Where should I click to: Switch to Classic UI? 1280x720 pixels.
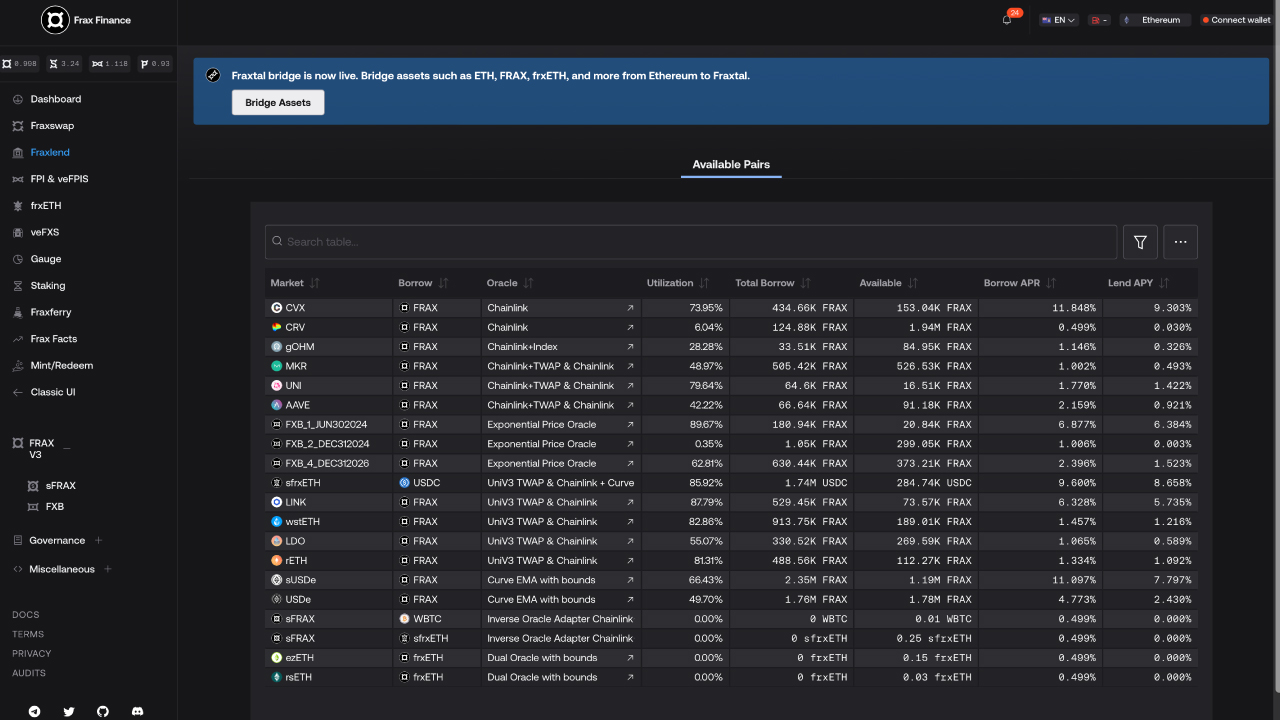coord(53,392)
